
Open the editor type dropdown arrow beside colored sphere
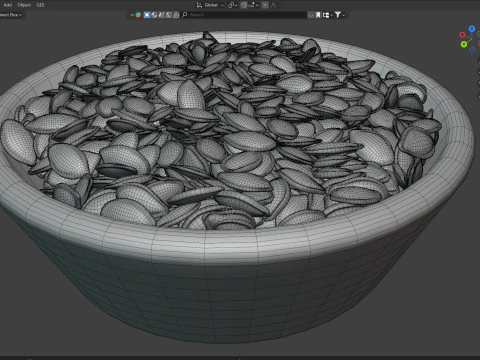coord(132,15)
